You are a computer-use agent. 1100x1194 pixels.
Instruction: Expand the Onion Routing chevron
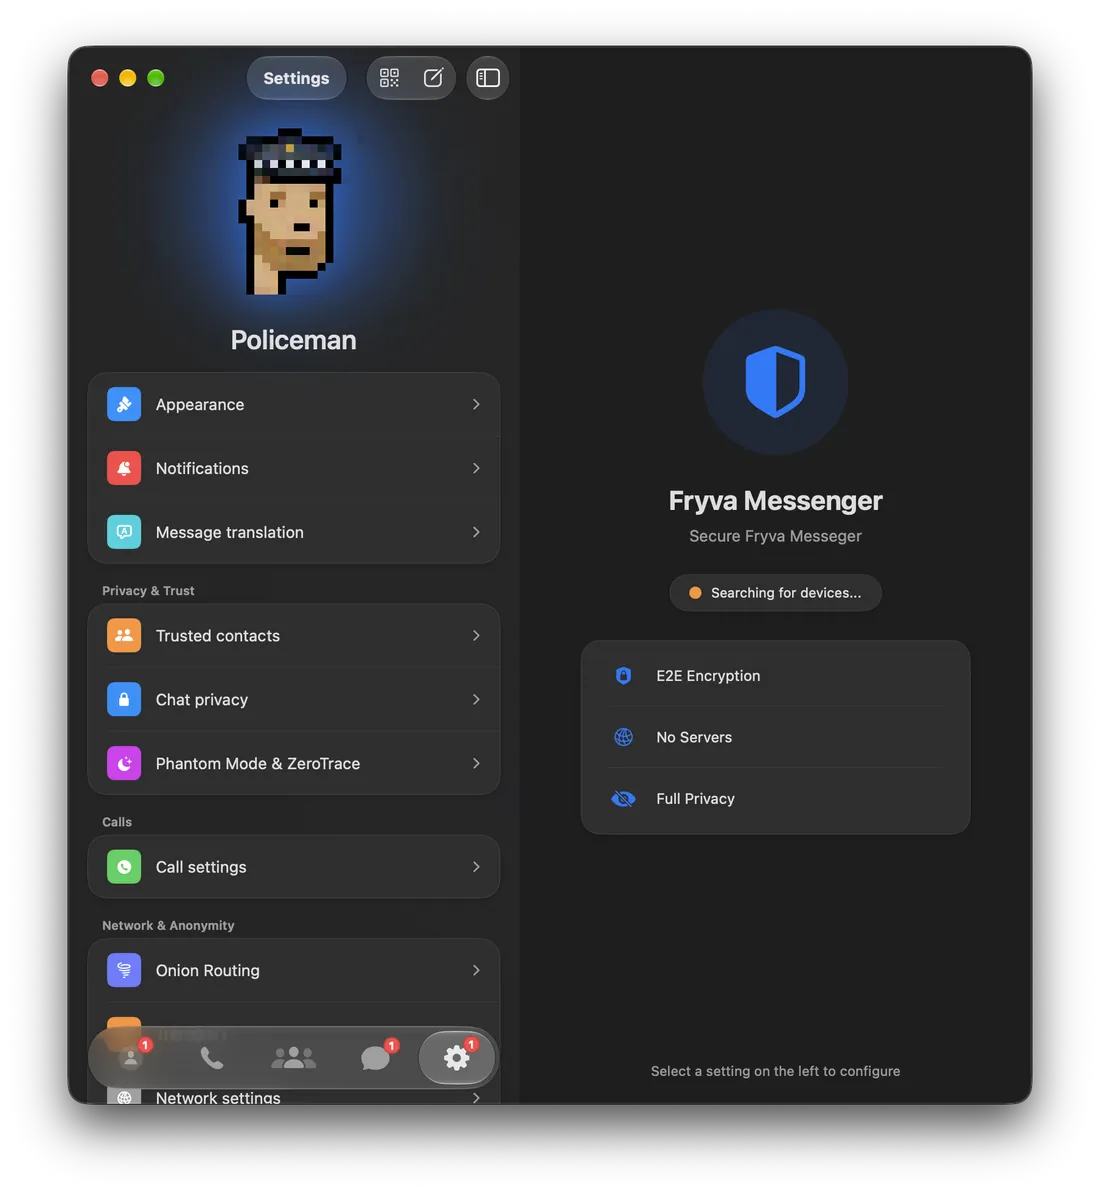tap(477, 971)
